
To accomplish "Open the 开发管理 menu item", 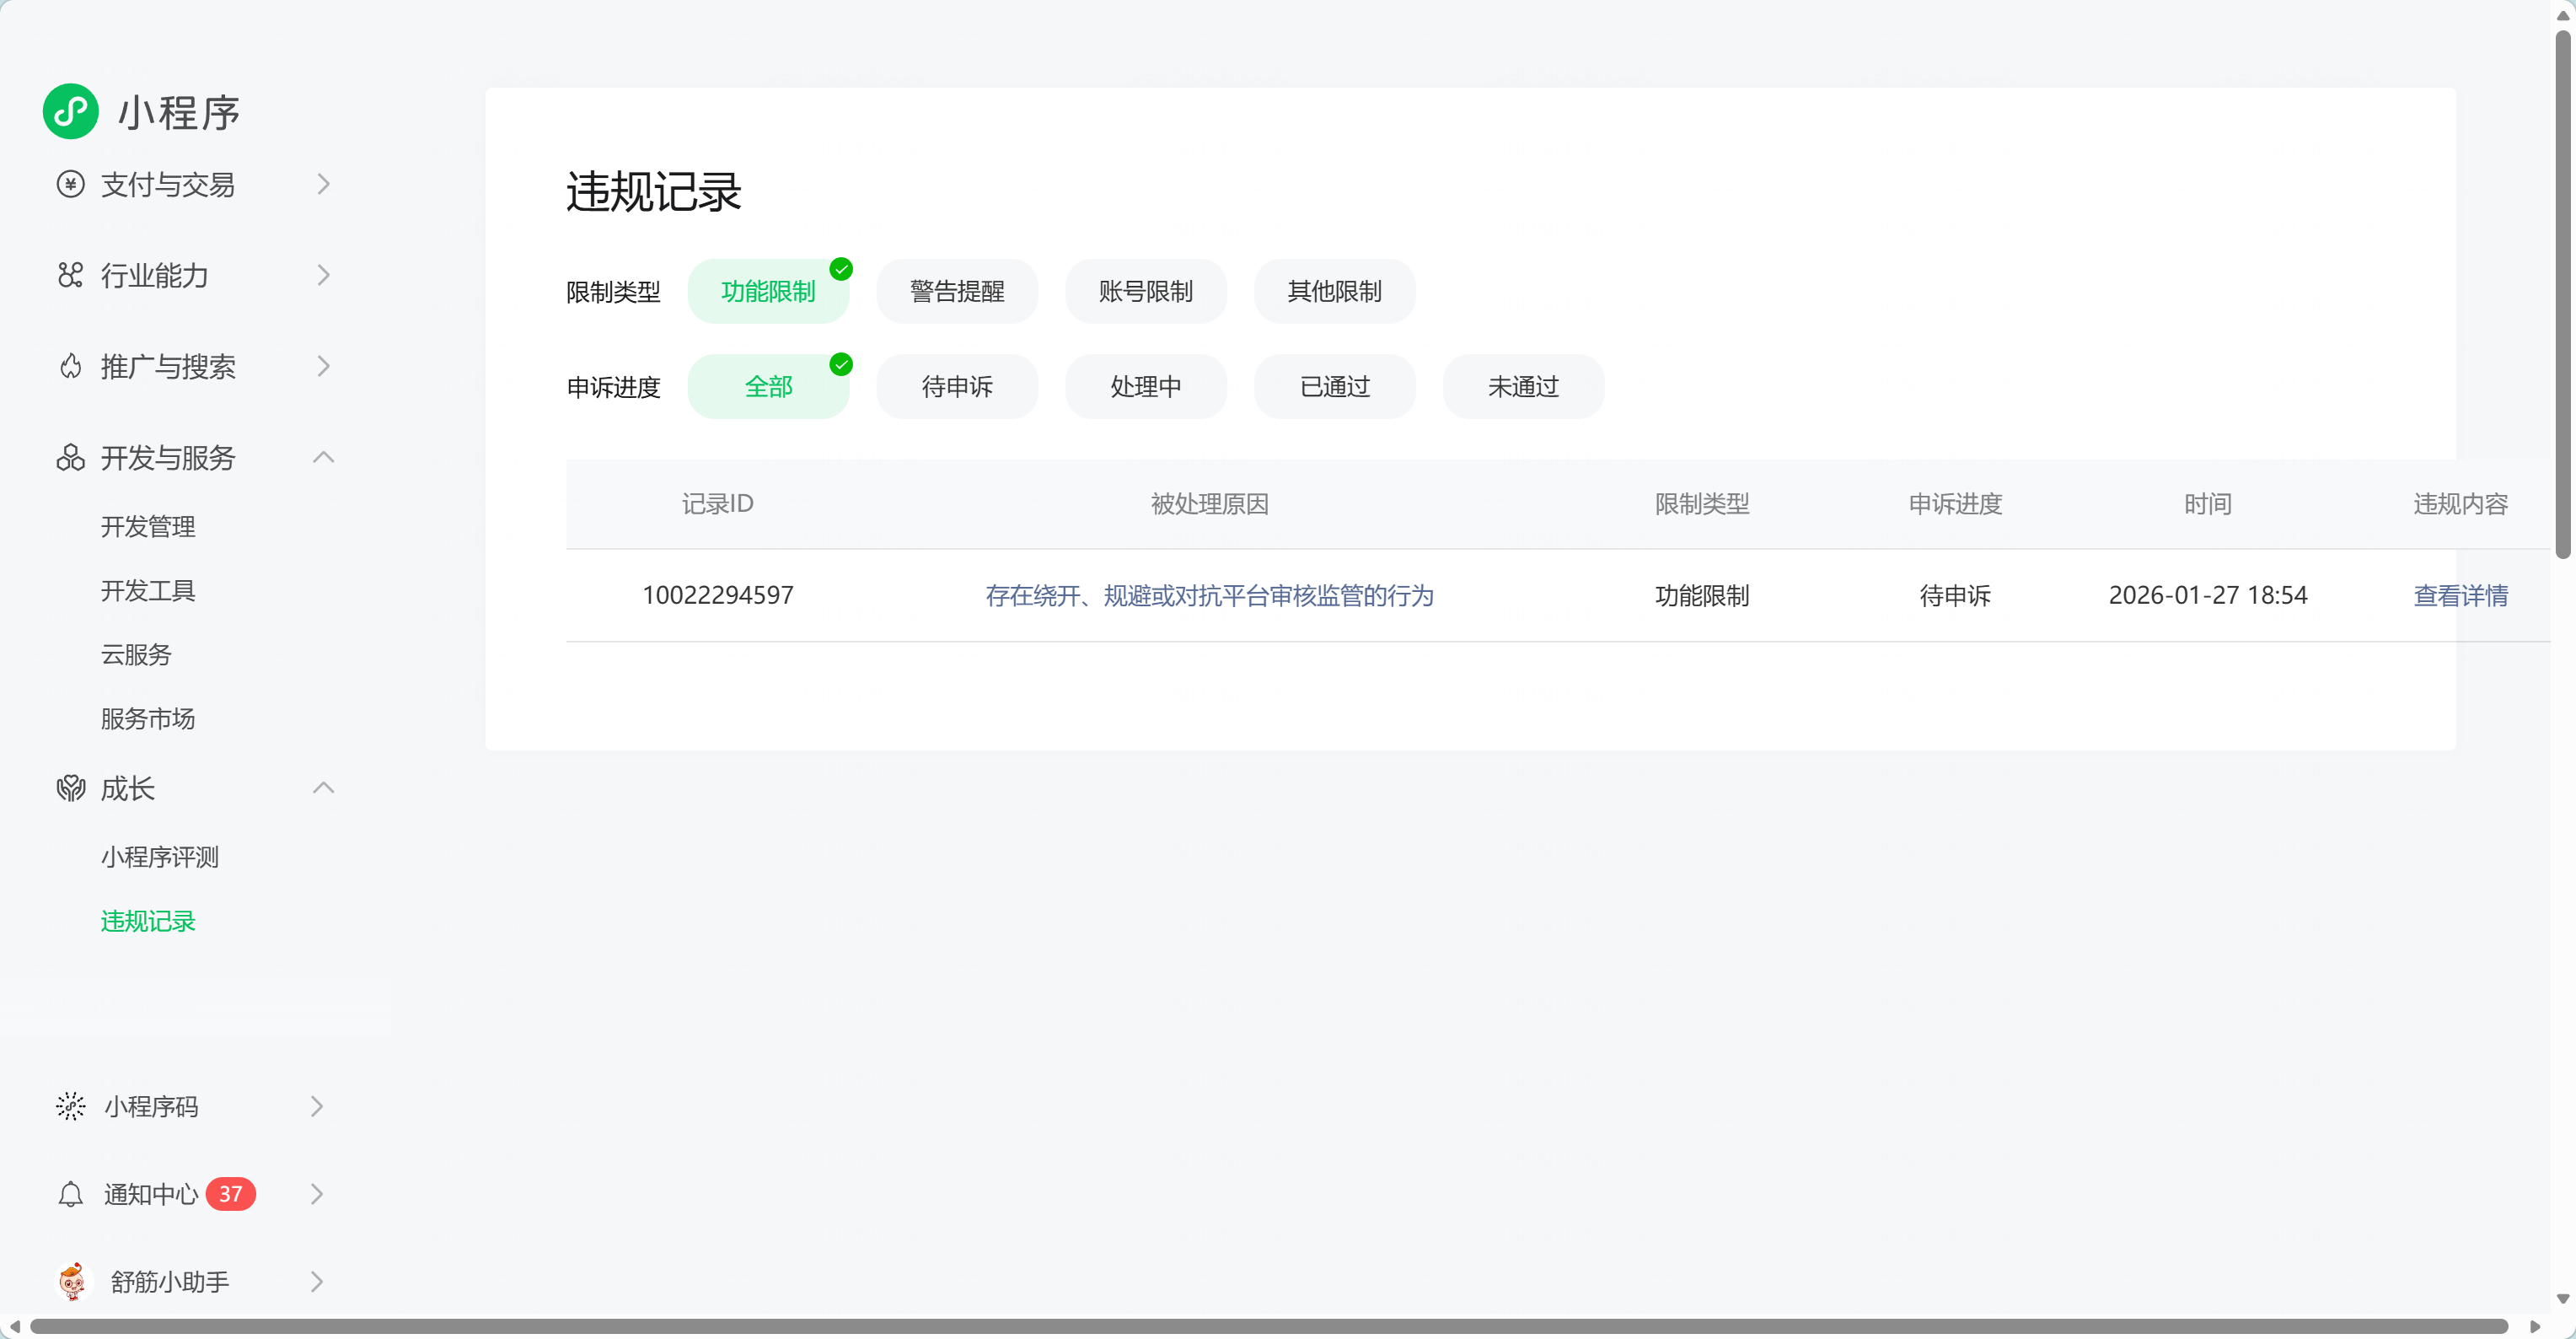I will pos(148,527).
